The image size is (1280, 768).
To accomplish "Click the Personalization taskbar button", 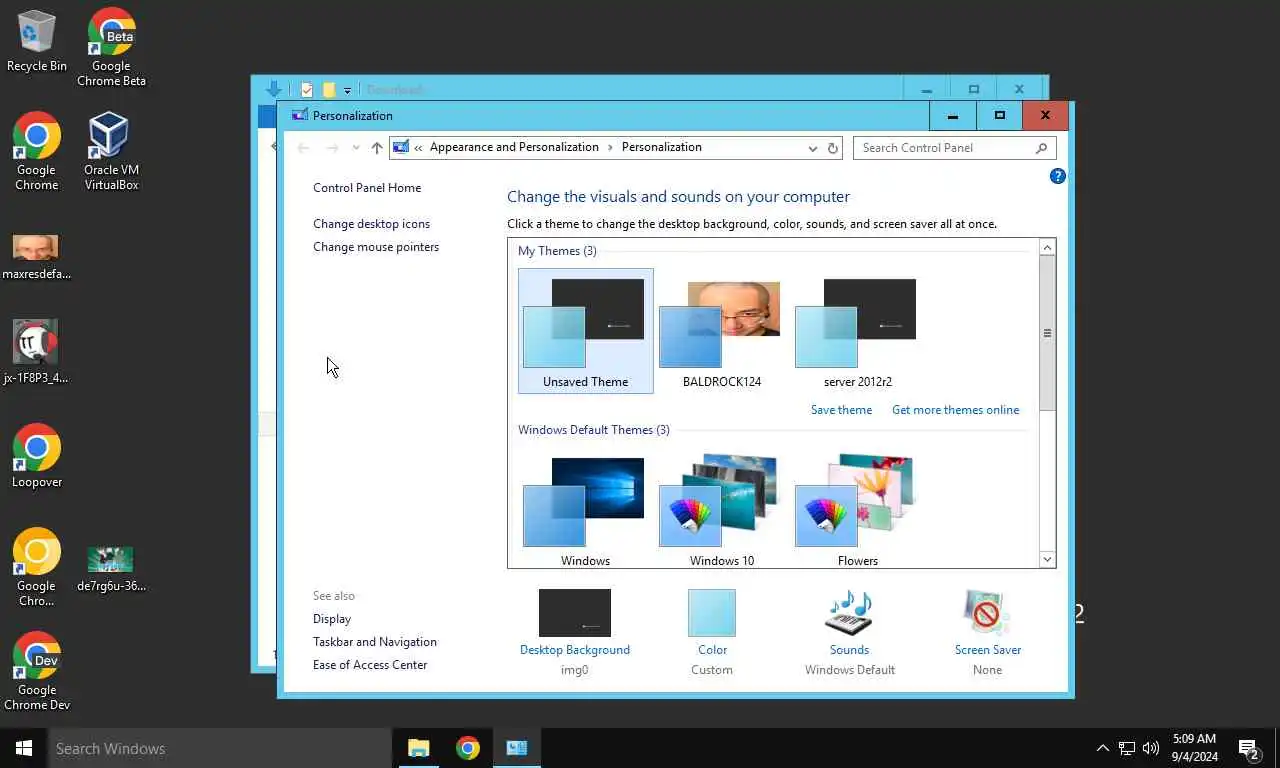I will coord(516,748).
